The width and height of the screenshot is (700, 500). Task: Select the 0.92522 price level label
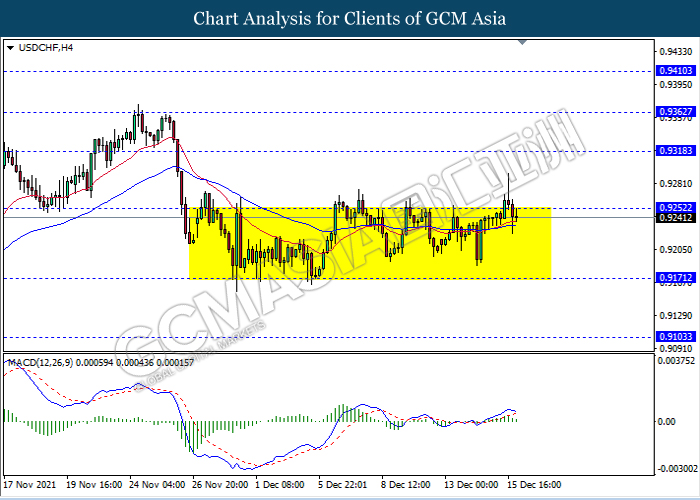(676, 208)
